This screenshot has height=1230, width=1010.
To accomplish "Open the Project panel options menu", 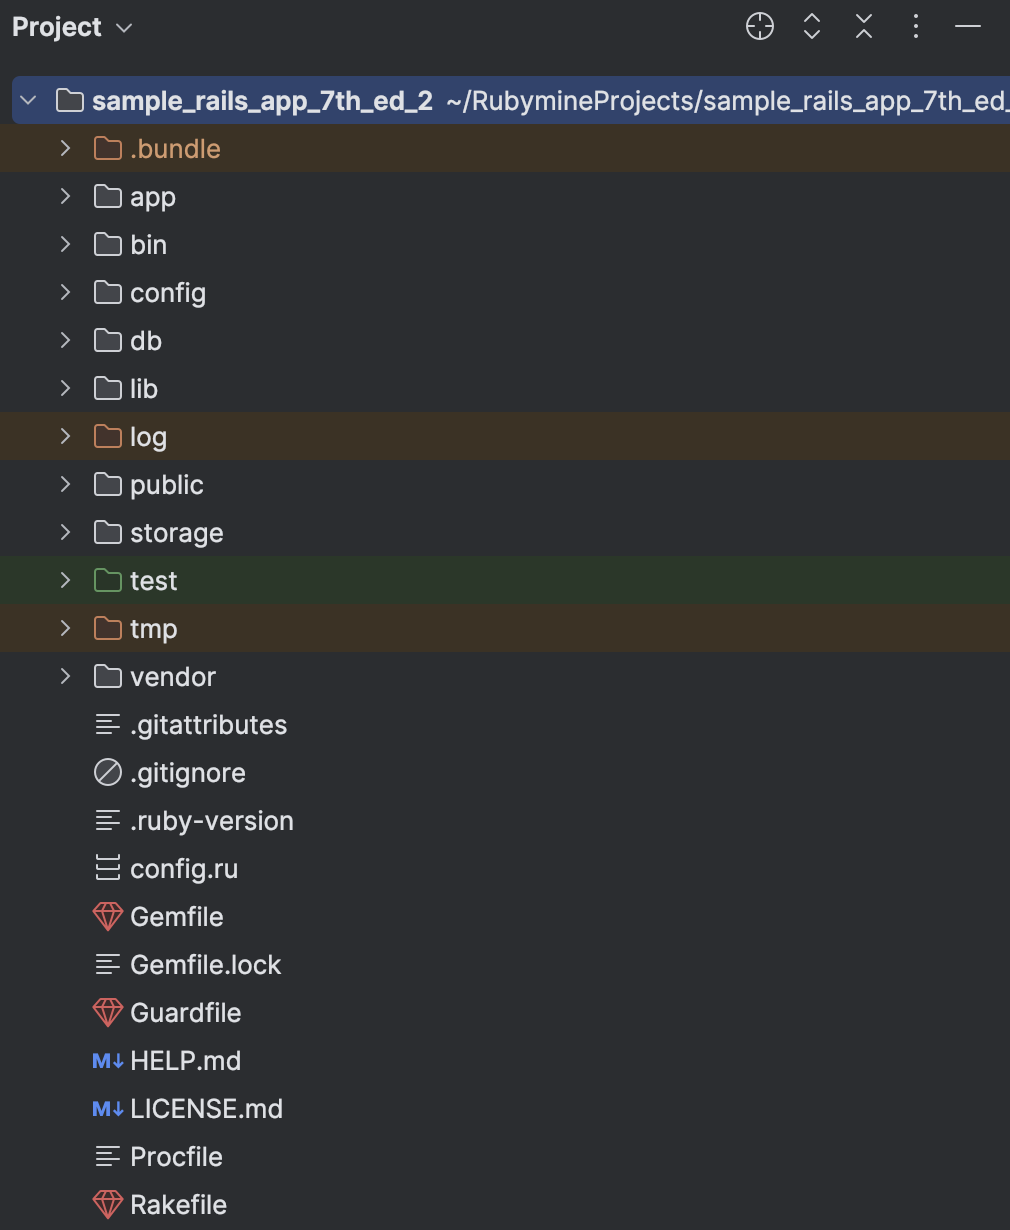I will point(916,27).
